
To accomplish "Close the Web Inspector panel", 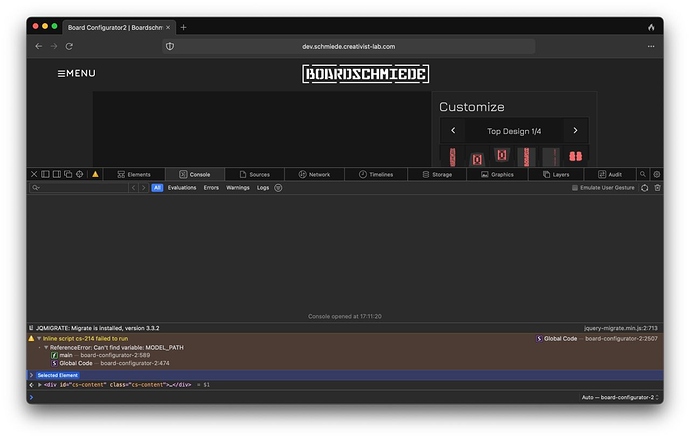I will coord(33,174).
